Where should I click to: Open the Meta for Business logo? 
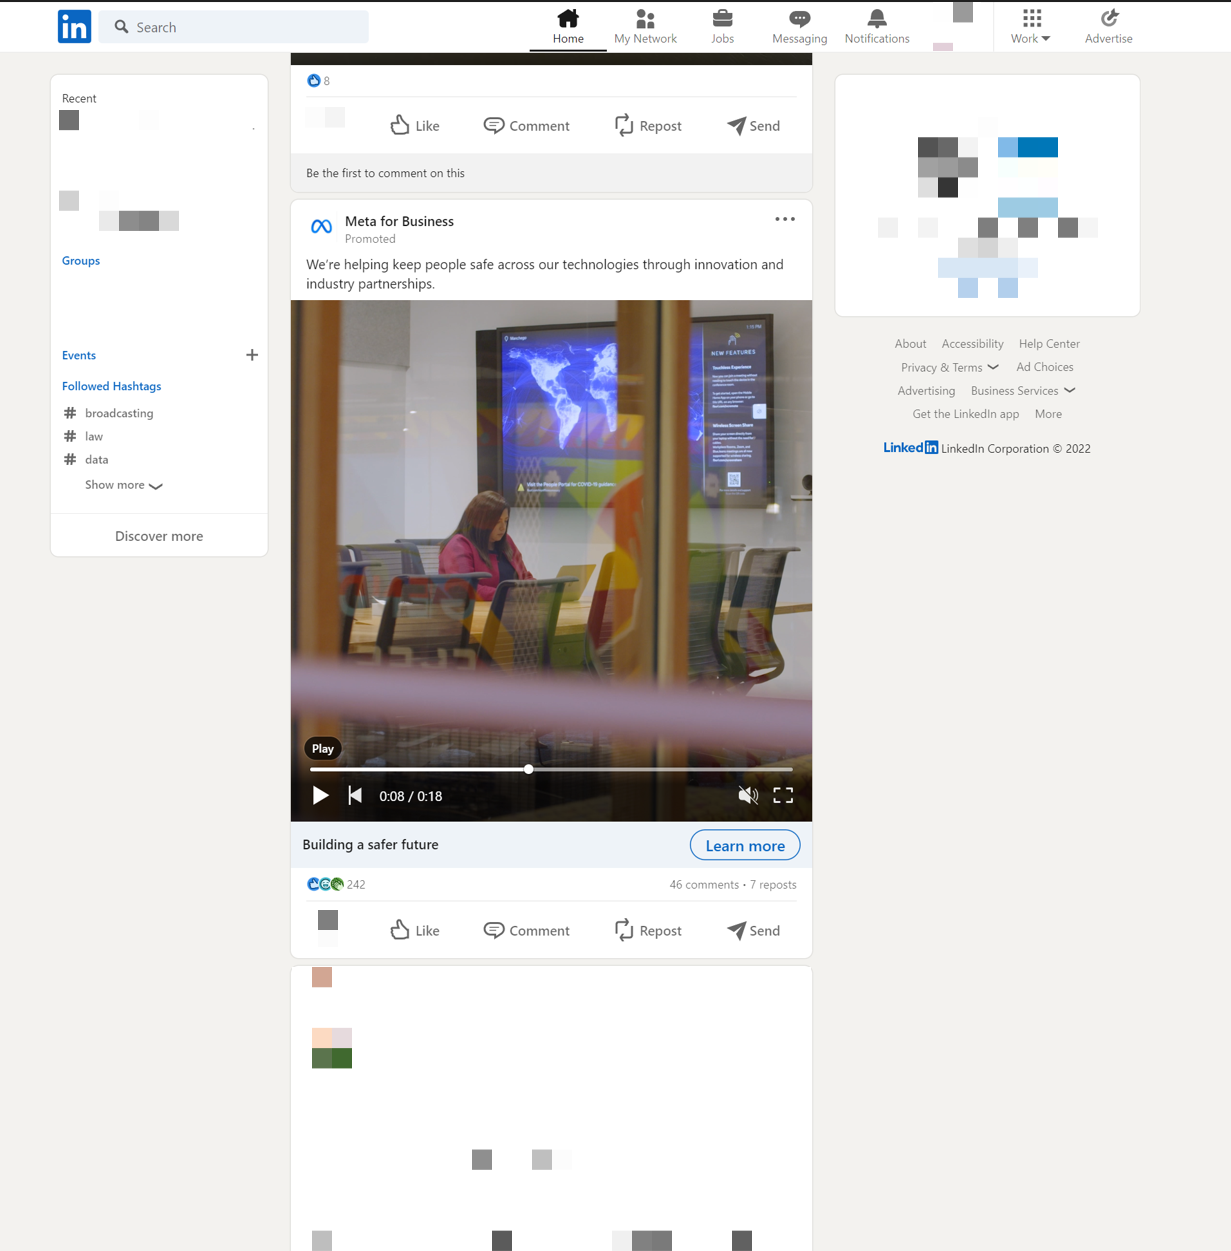pos(321,227)
